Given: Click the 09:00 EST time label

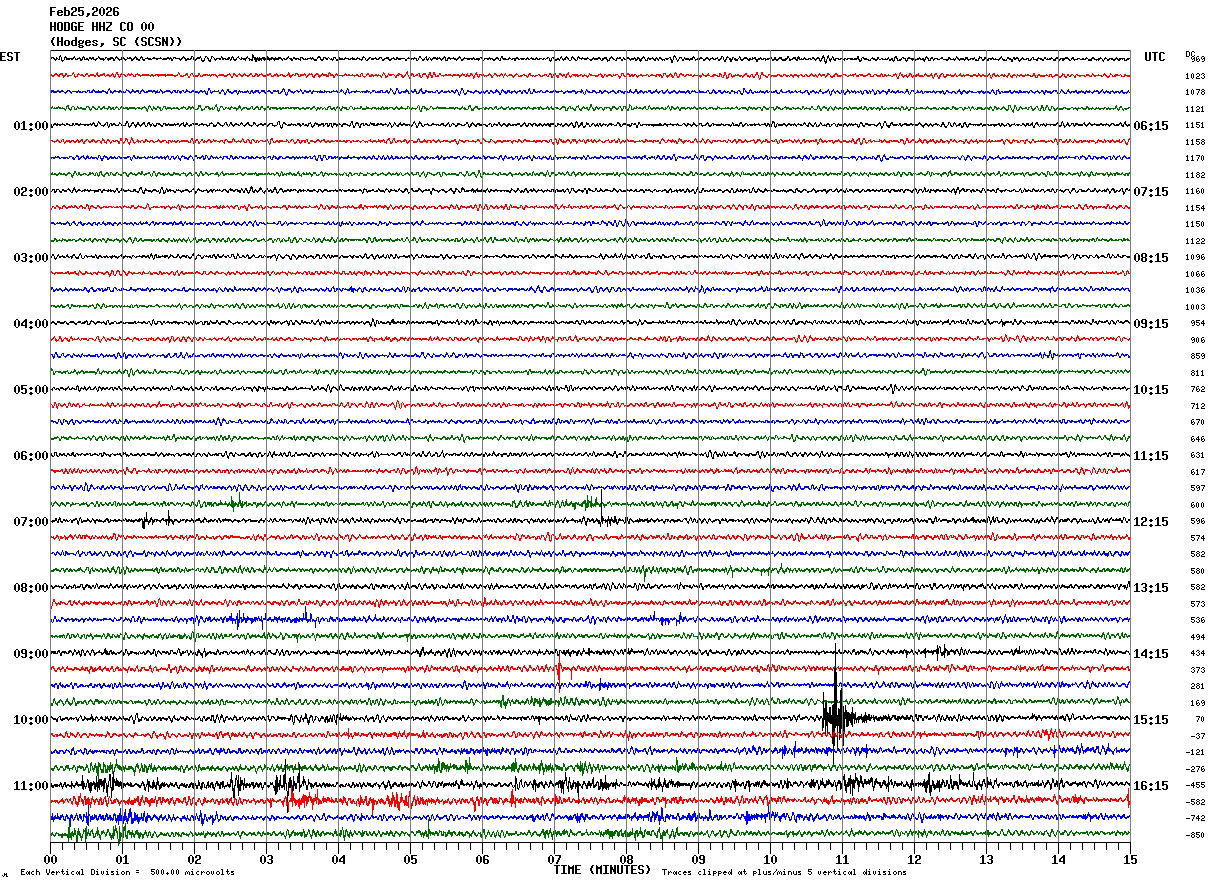Looking at the screenshot, I should [x=31, y=654].
